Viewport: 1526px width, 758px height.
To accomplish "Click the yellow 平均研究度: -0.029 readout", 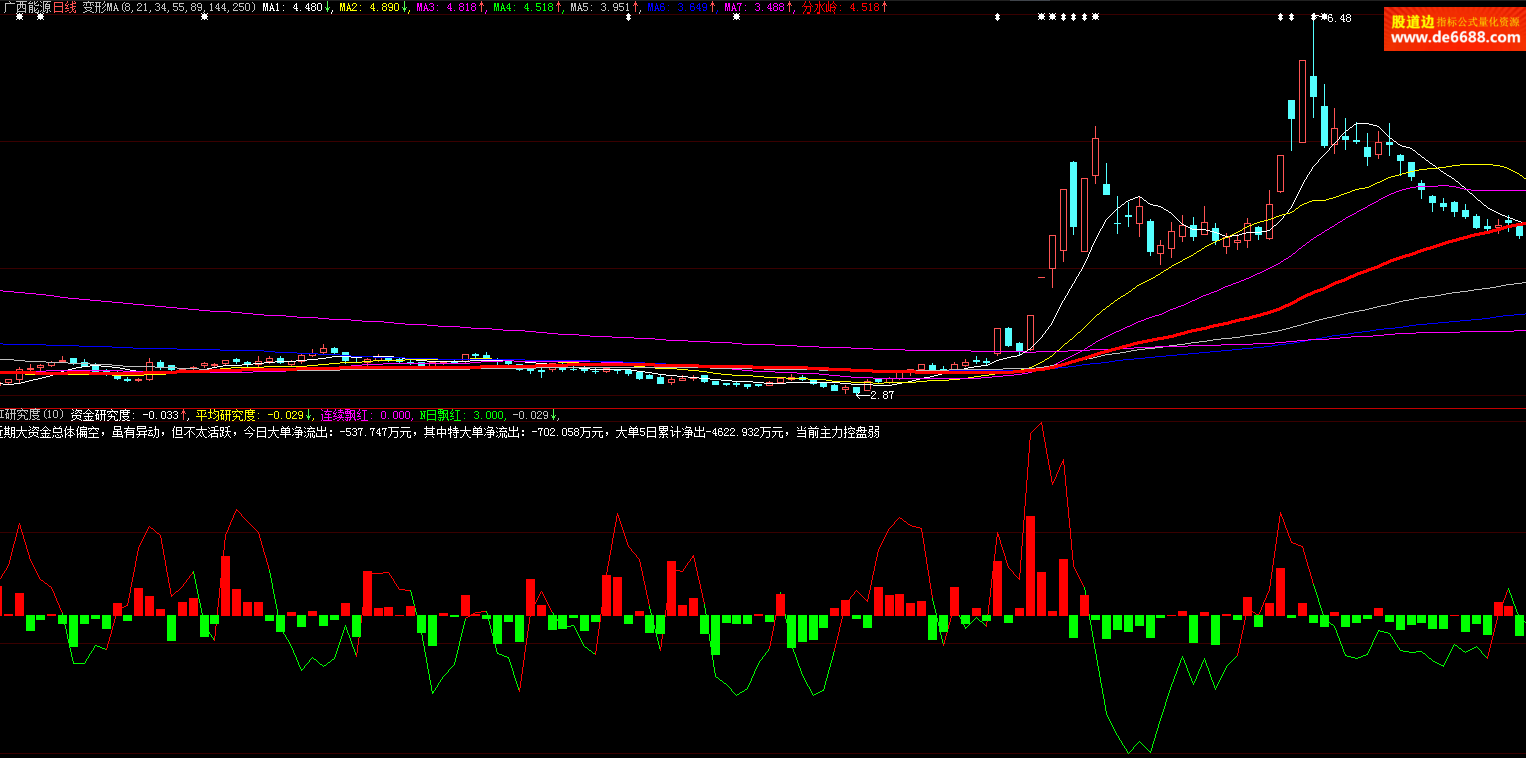I will pos(252,414).
